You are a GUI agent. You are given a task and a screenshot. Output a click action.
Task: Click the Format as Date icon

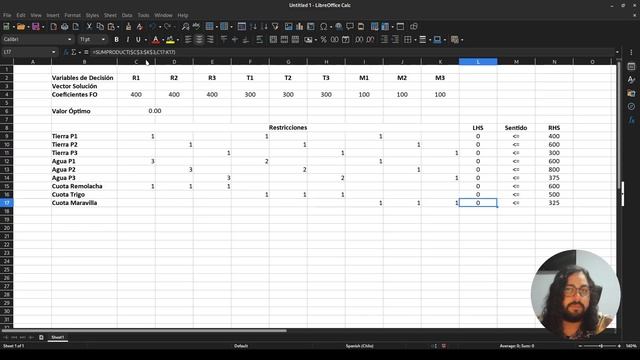pyautogui.click(x=346, y=40)
